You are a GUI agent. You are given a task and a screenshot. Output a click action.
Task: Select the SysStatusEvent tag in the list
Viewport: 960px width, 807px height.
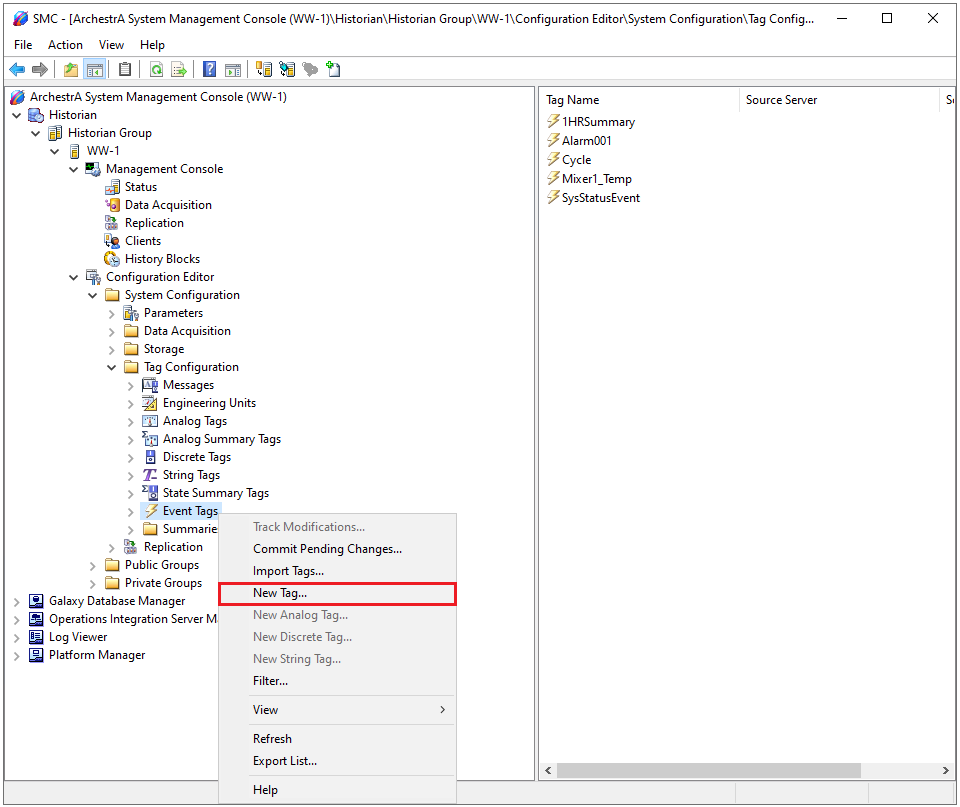click(601, 198)
